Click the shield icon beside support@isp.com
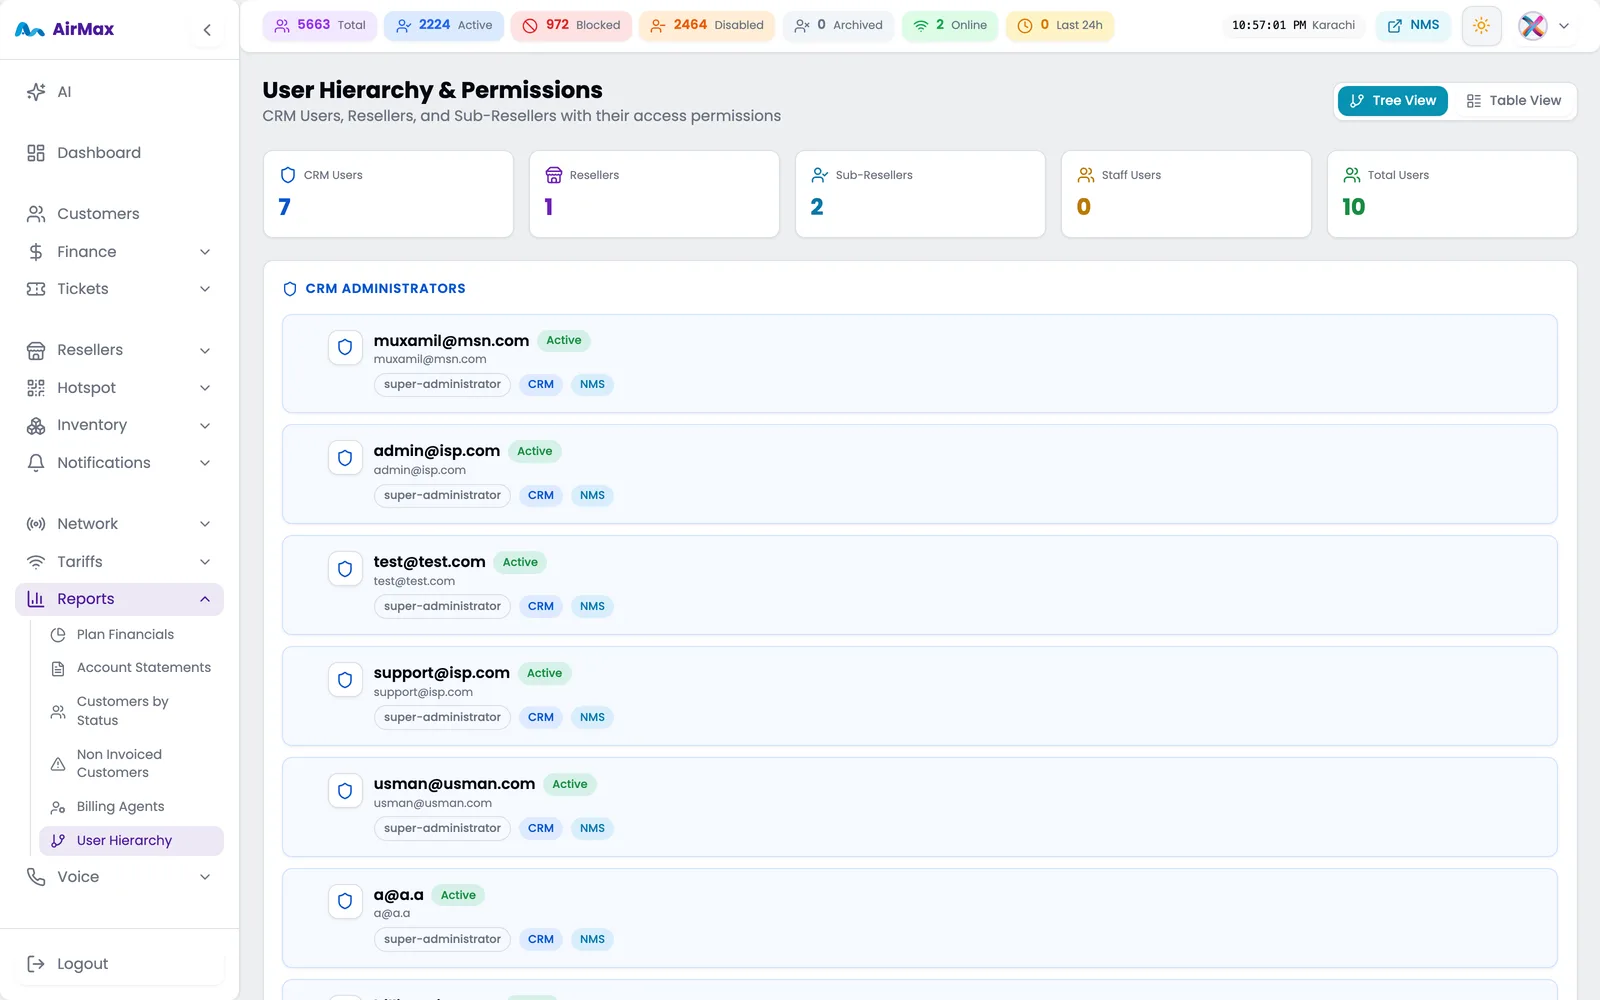 (x=345, y=680)
